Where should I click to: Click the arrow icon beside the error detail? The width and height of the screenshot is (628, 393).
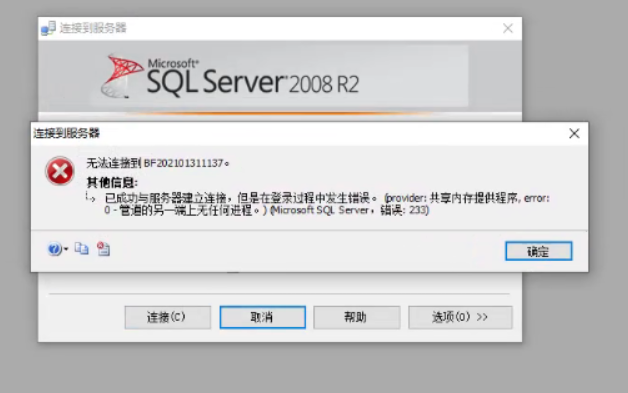[91, 197]
